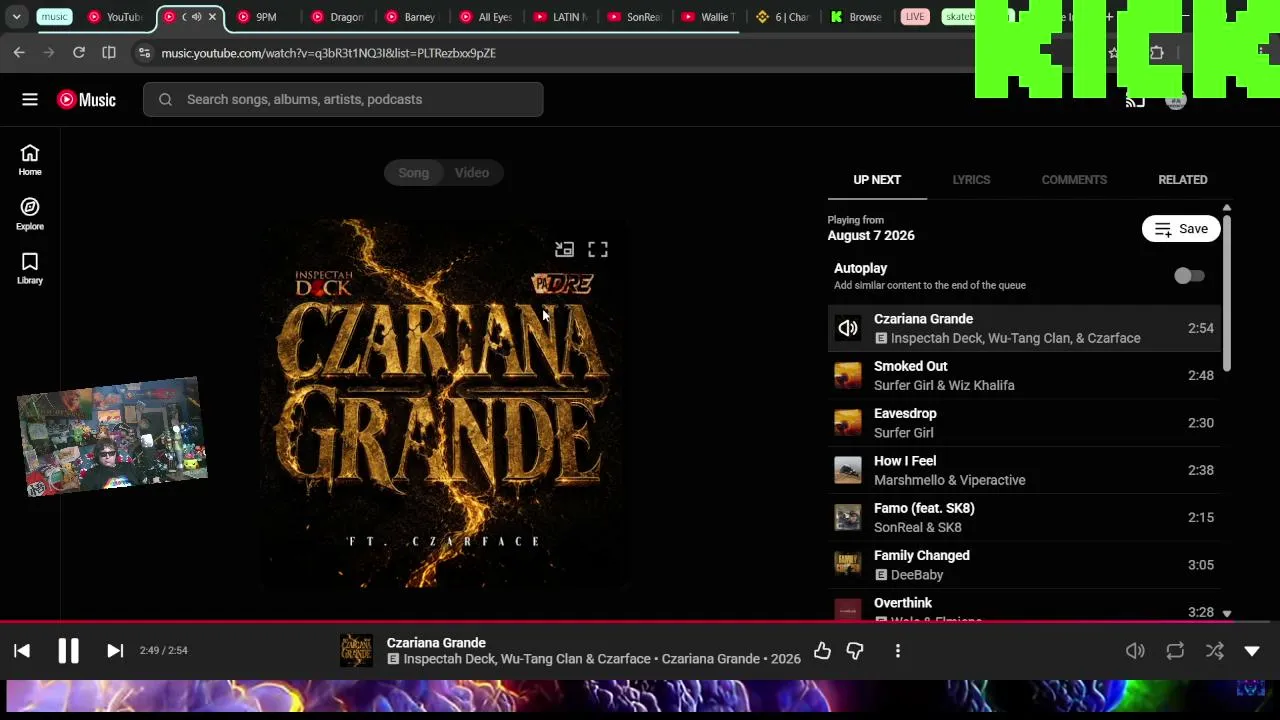This screenshot has width=1280, height=720.
Task: Toggle repeat mode
Action: tap(1175, 651)
